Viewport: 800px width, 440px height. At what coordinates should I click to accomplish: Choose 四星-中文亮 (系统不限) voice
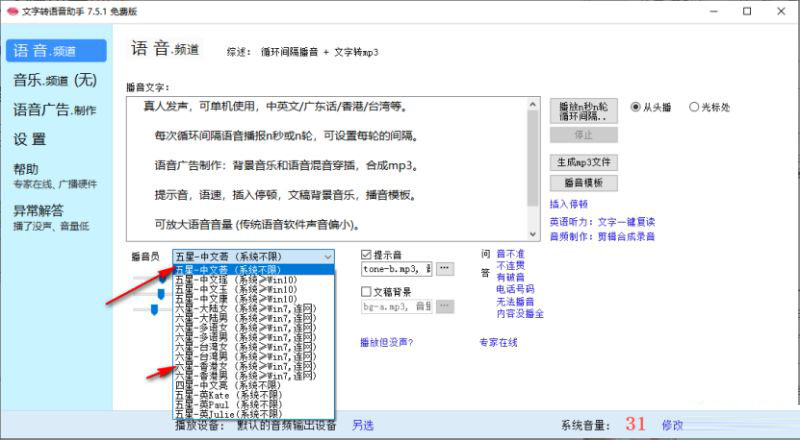click(254, 385)
